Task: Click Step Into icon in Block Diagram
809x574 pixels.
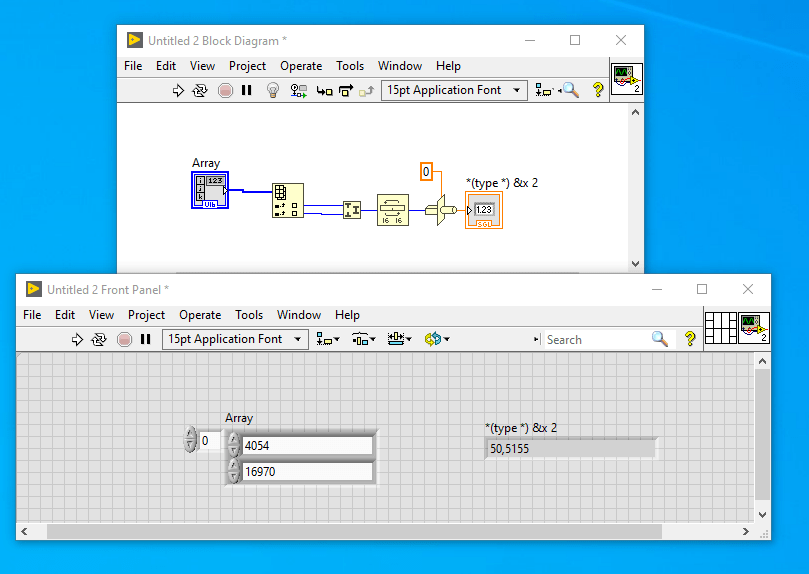Action: click(x=325, y=91)
